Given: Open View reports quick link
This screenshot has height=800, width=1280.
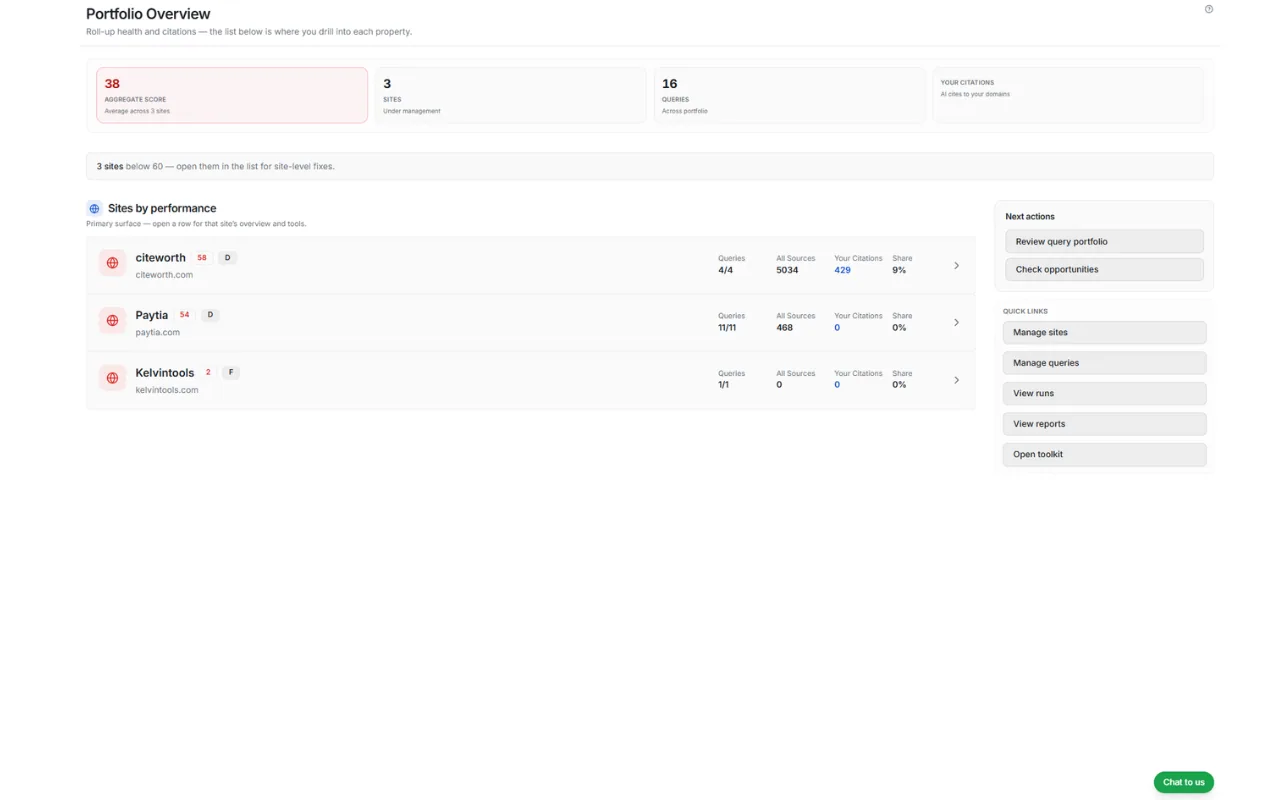Looking at the screenshot, I should pos(1104,424).
